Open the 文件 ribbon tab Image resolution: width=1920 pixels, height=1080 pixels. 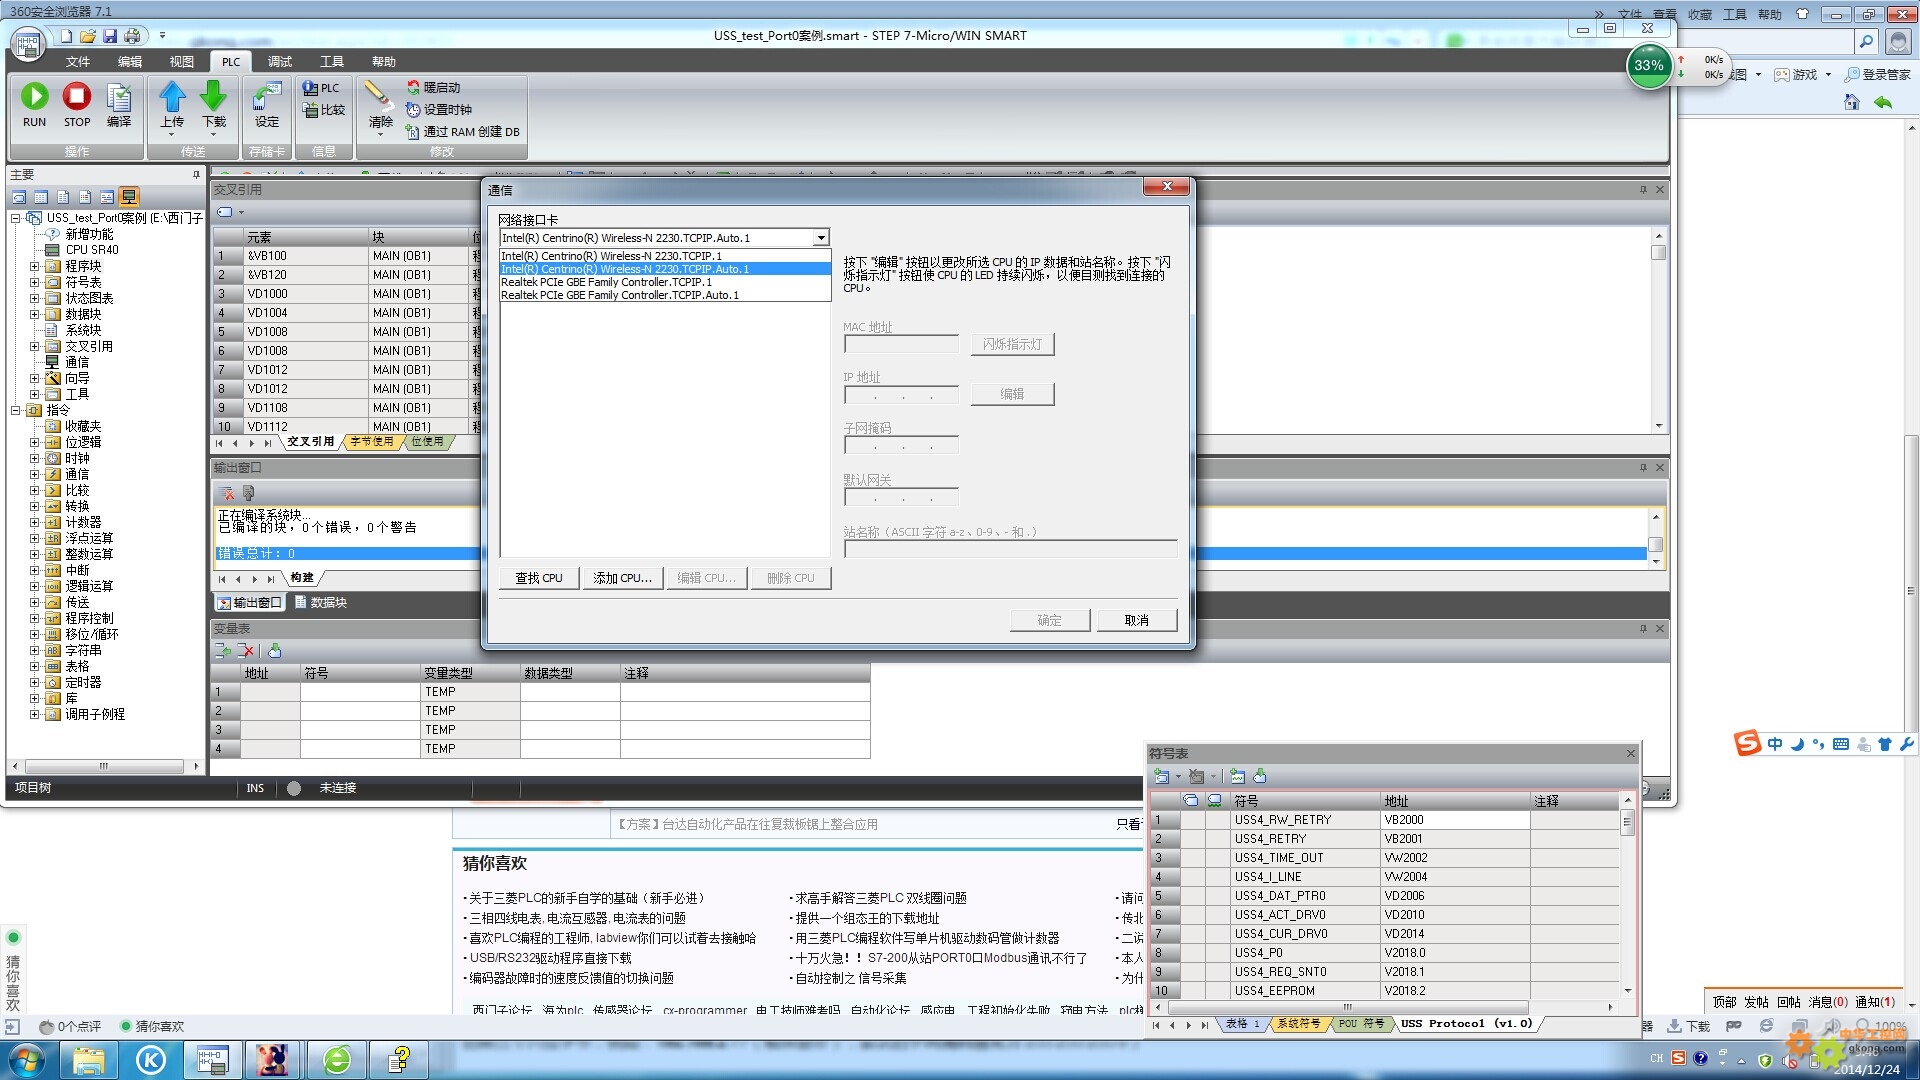[78, 62]
